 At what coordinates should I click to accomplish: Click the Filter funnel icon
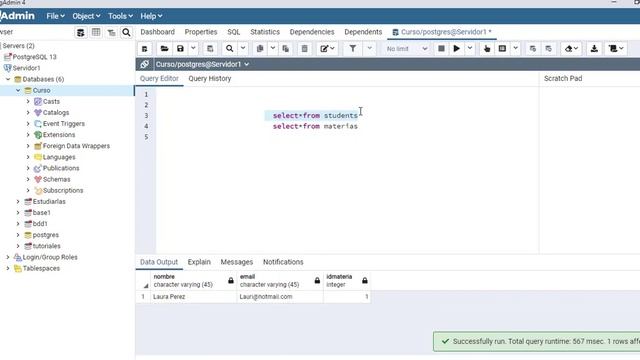coord(353,49)
